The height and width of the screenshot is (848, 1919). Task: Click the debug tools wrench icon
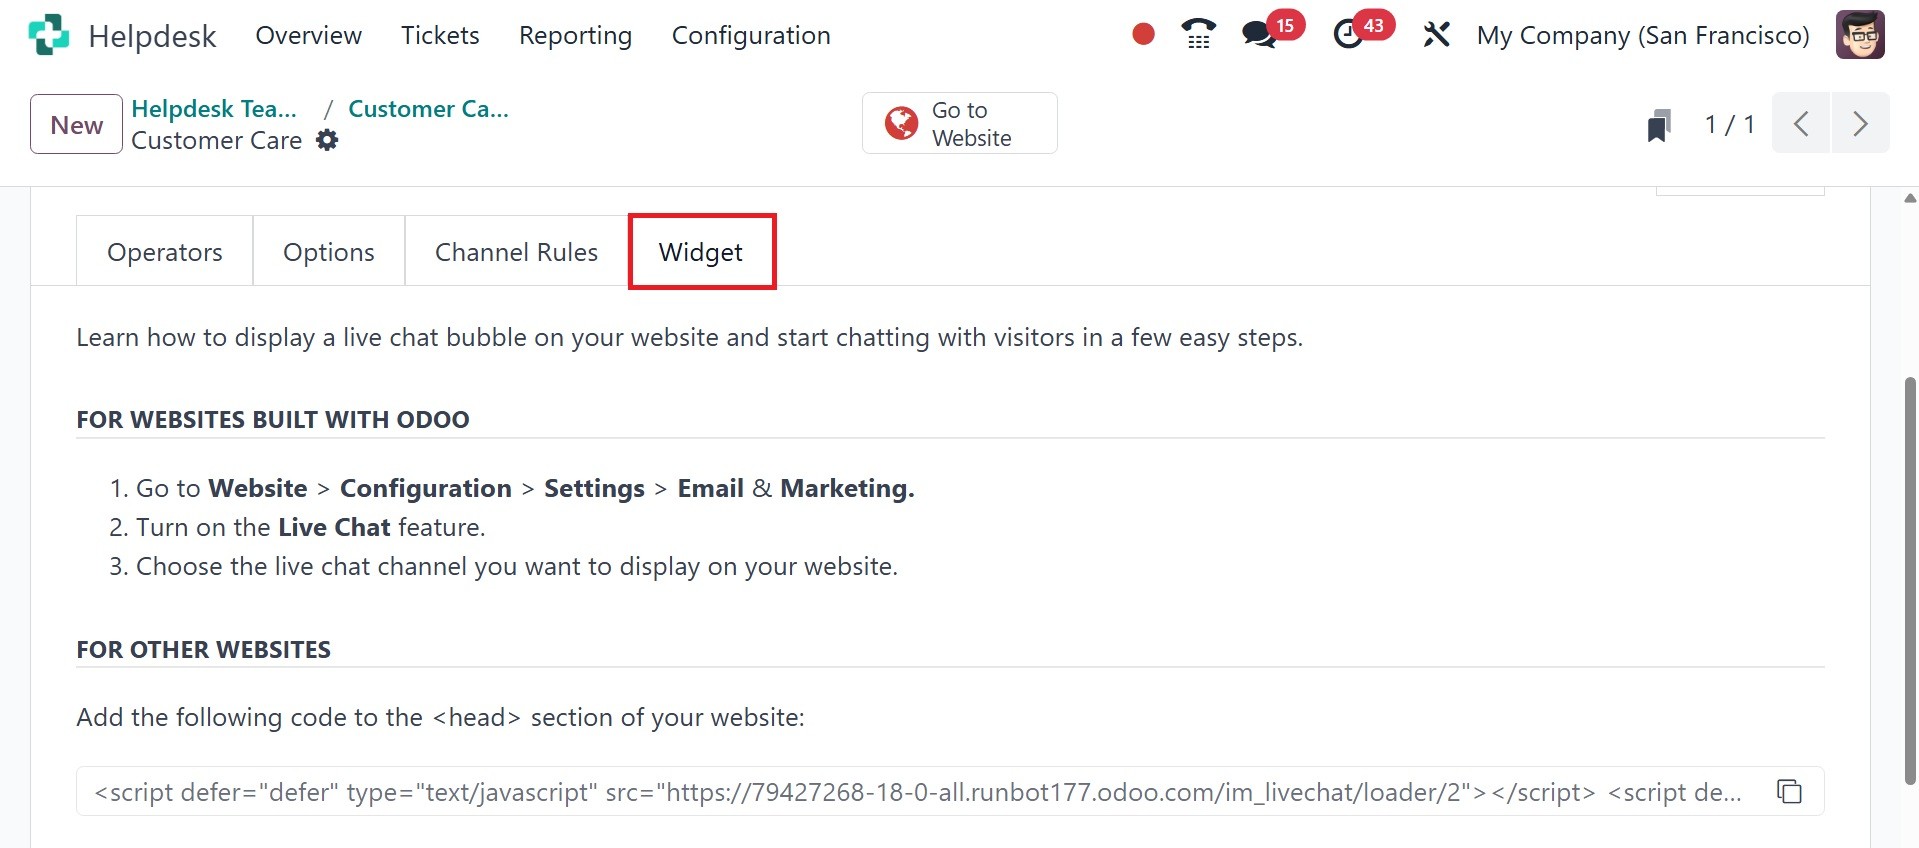tap(1436, 35)
